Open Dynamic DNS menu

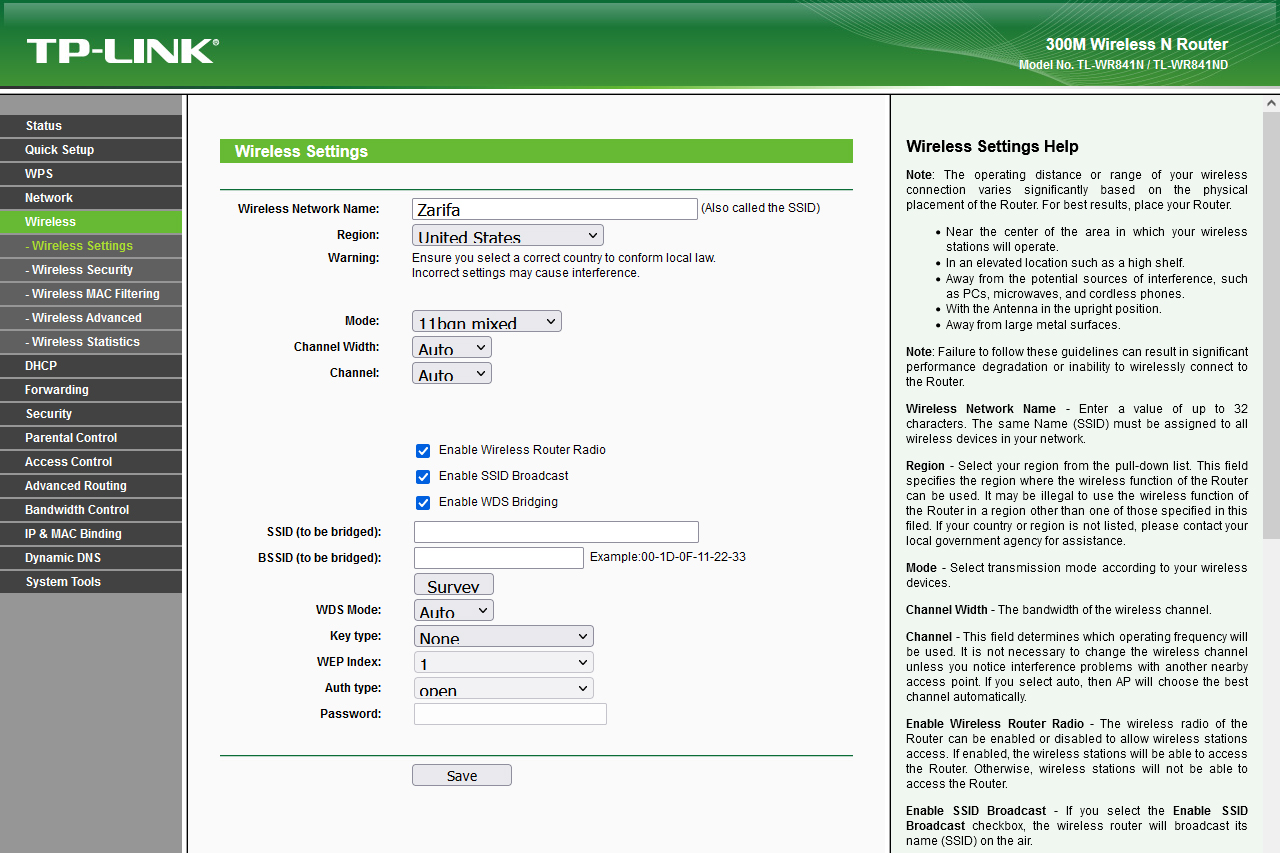91,558
